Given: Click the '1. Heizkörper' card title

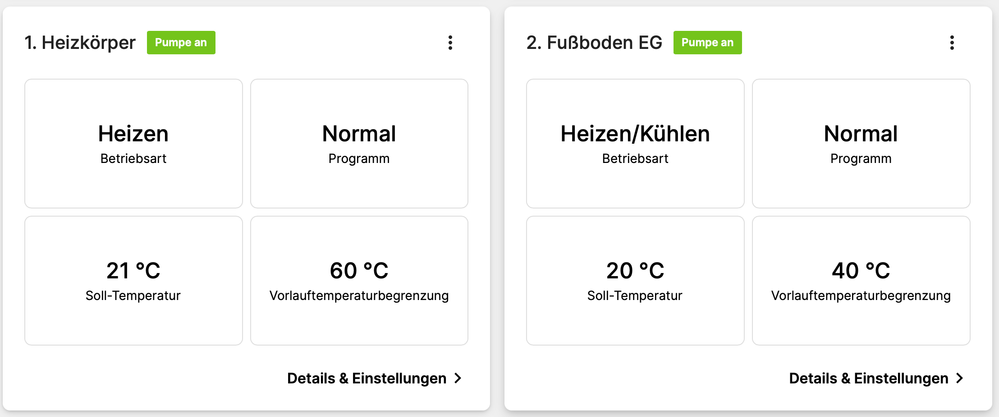Looking at the screenshot, I should (80, 43).
